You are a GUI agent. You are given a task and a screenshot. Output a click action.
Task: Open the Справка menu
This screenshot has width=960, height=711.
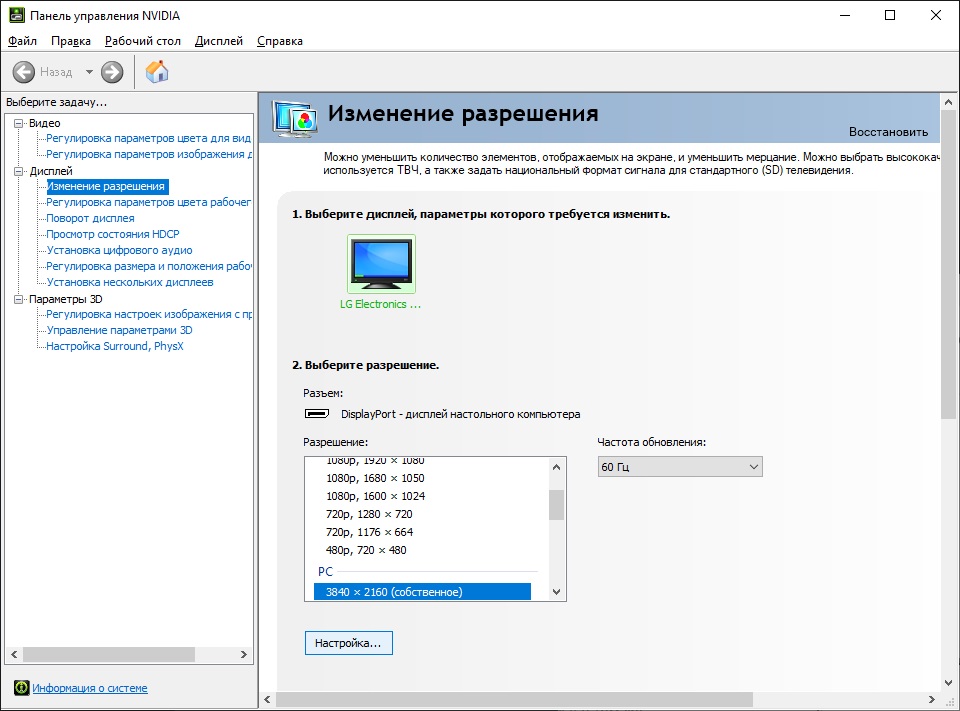point(280,41)
